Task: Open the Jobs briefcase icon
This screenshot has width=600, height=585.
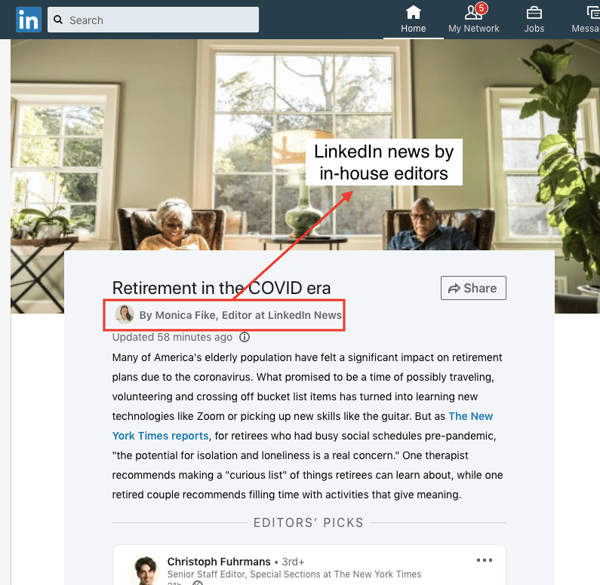Action: pyautogui.click(x=534, y=13)
